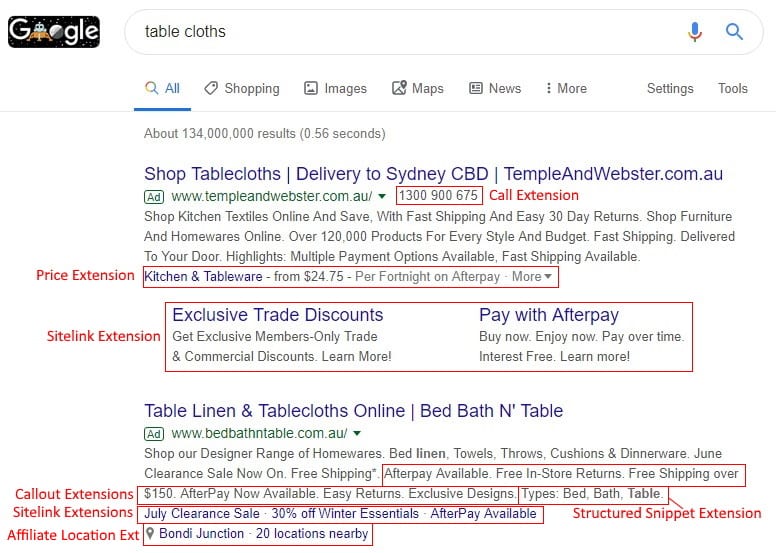Viewport: 776px width, 553px height.
Task: Open the Maps tab
Action: point(418,89)
